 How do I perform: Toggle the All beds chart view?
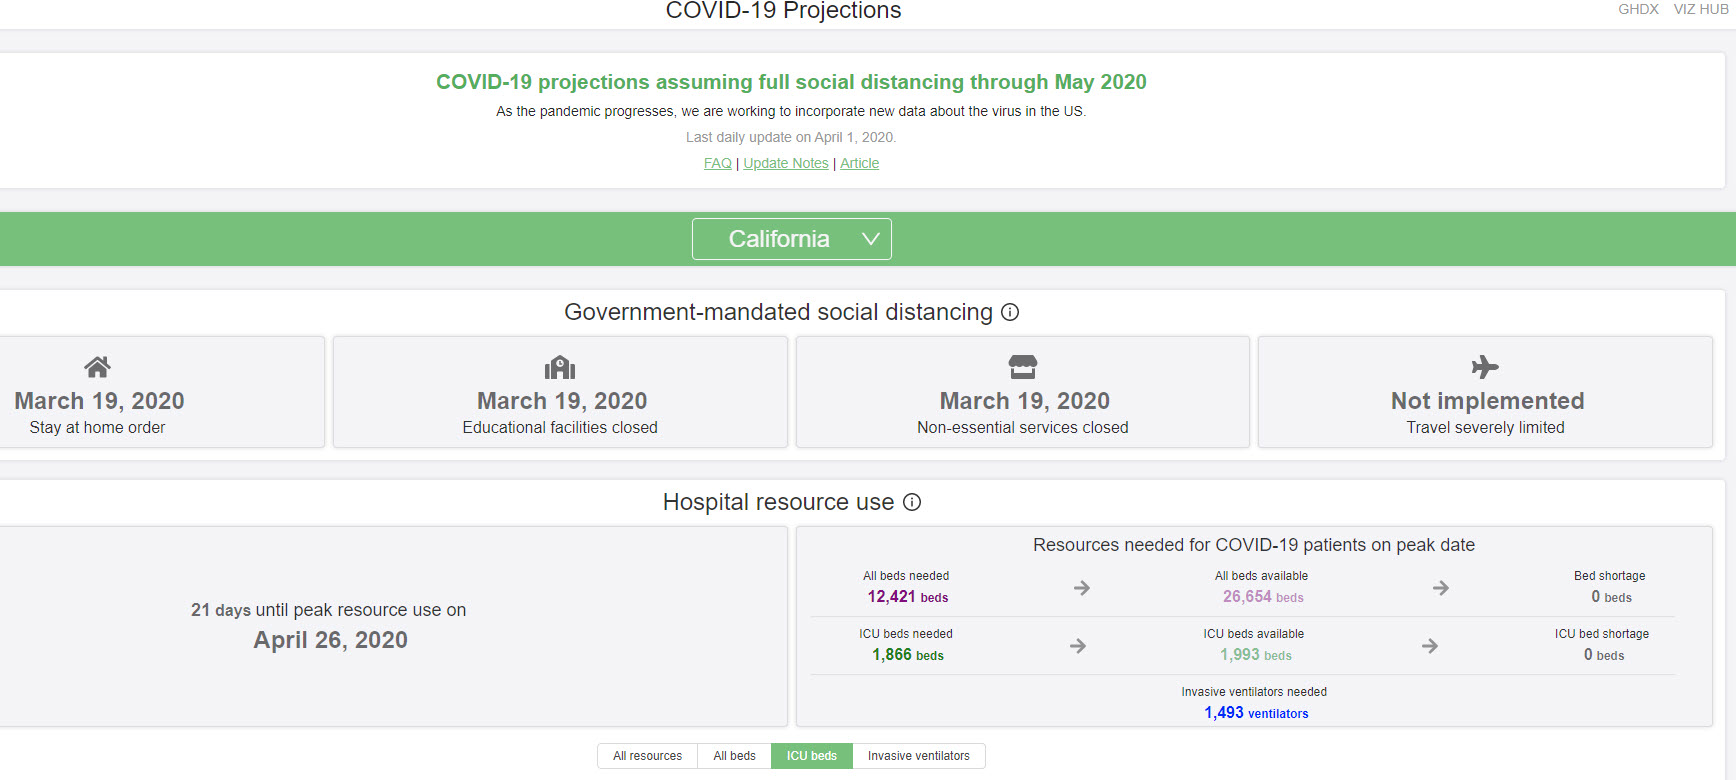[734, 756]
